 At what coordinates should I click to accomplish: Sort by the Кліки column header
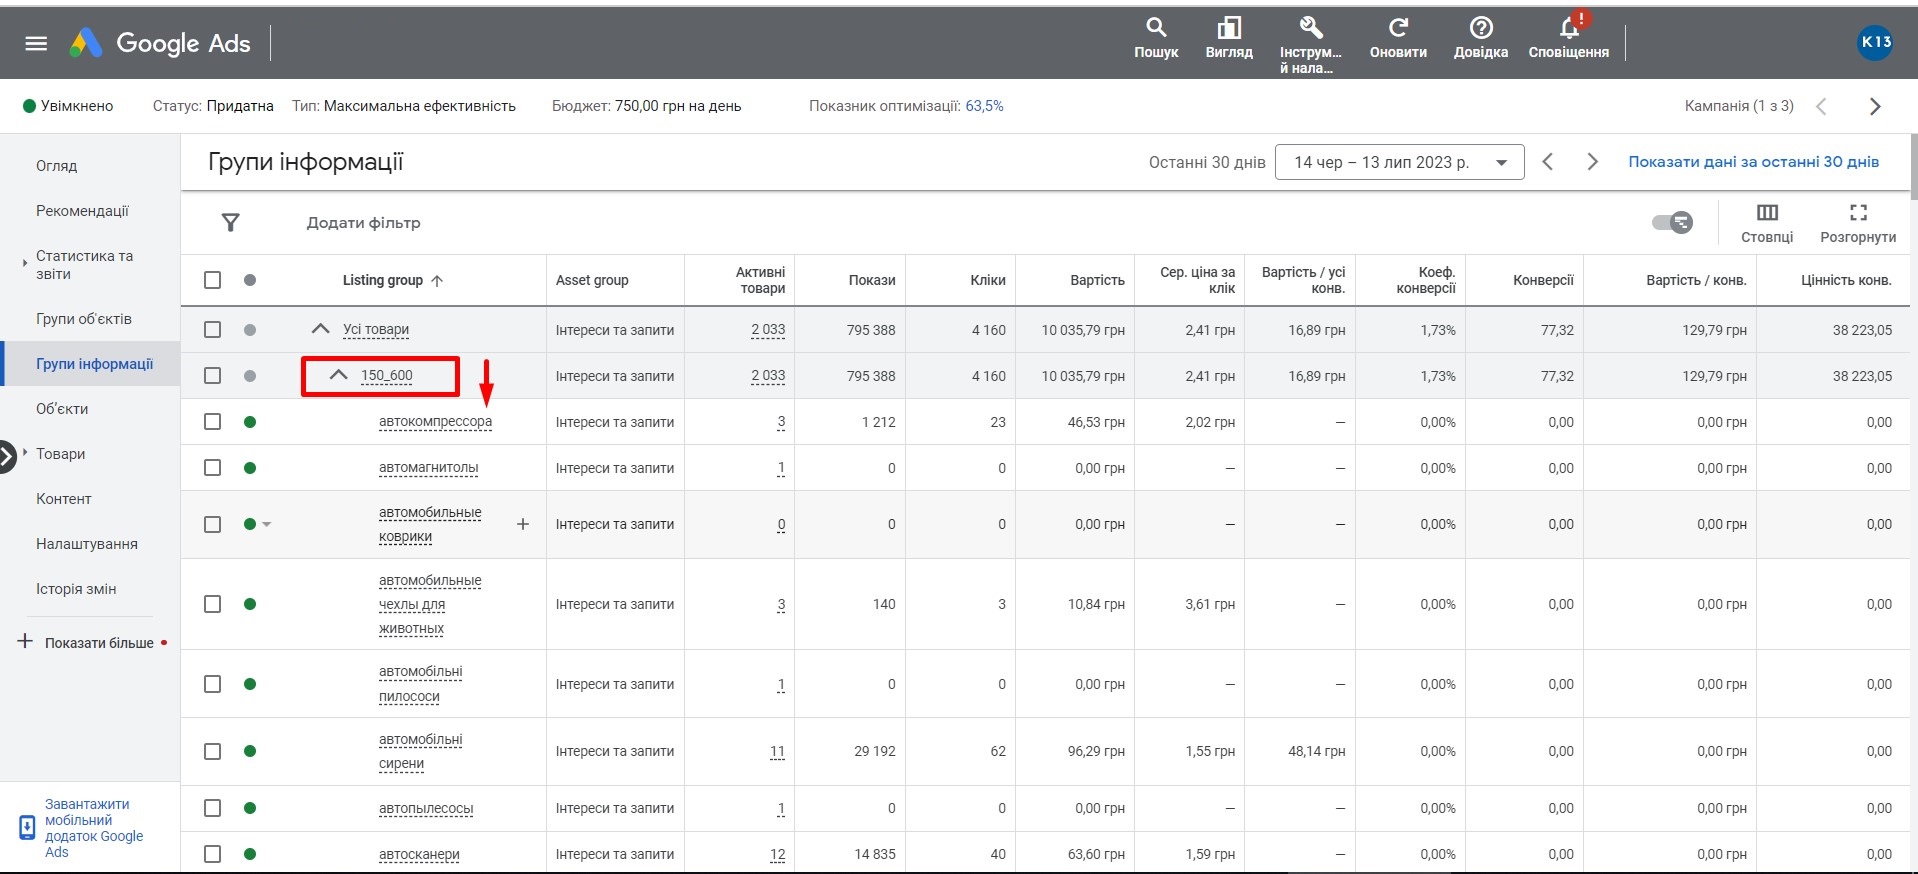pos(988,281)
